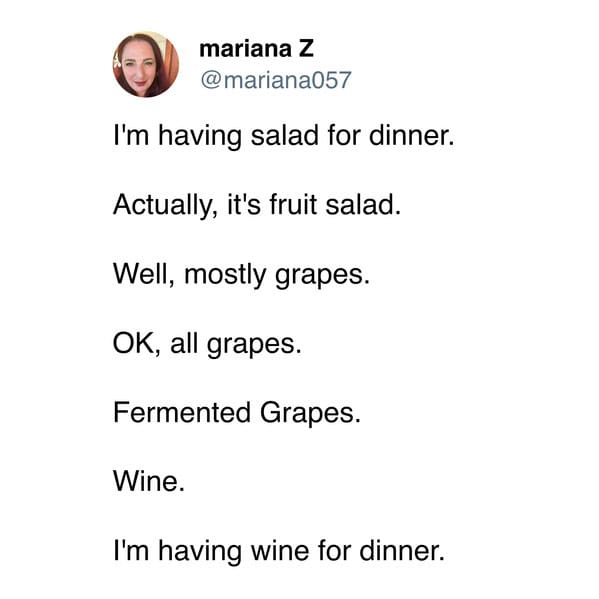Click the word "Fermented" in the tweet

[182, 413]
